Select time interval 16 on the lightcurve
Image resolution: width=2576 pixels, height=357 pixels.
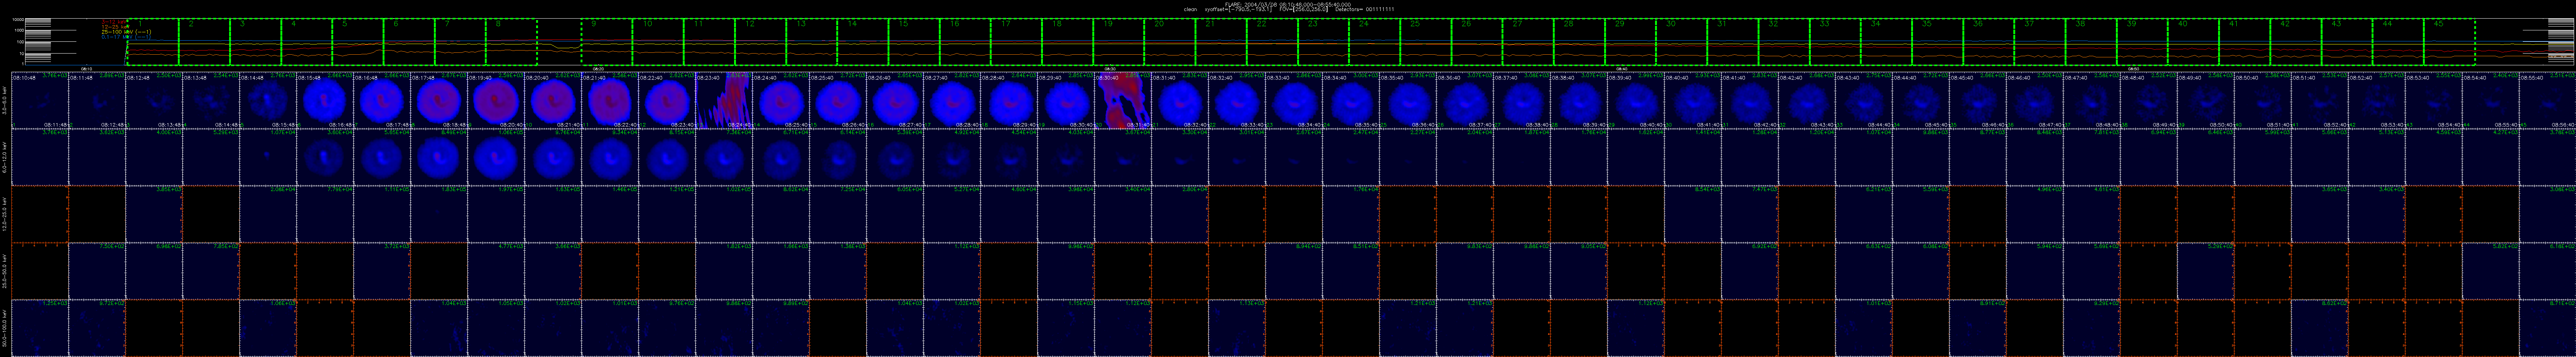click(966, 42)
